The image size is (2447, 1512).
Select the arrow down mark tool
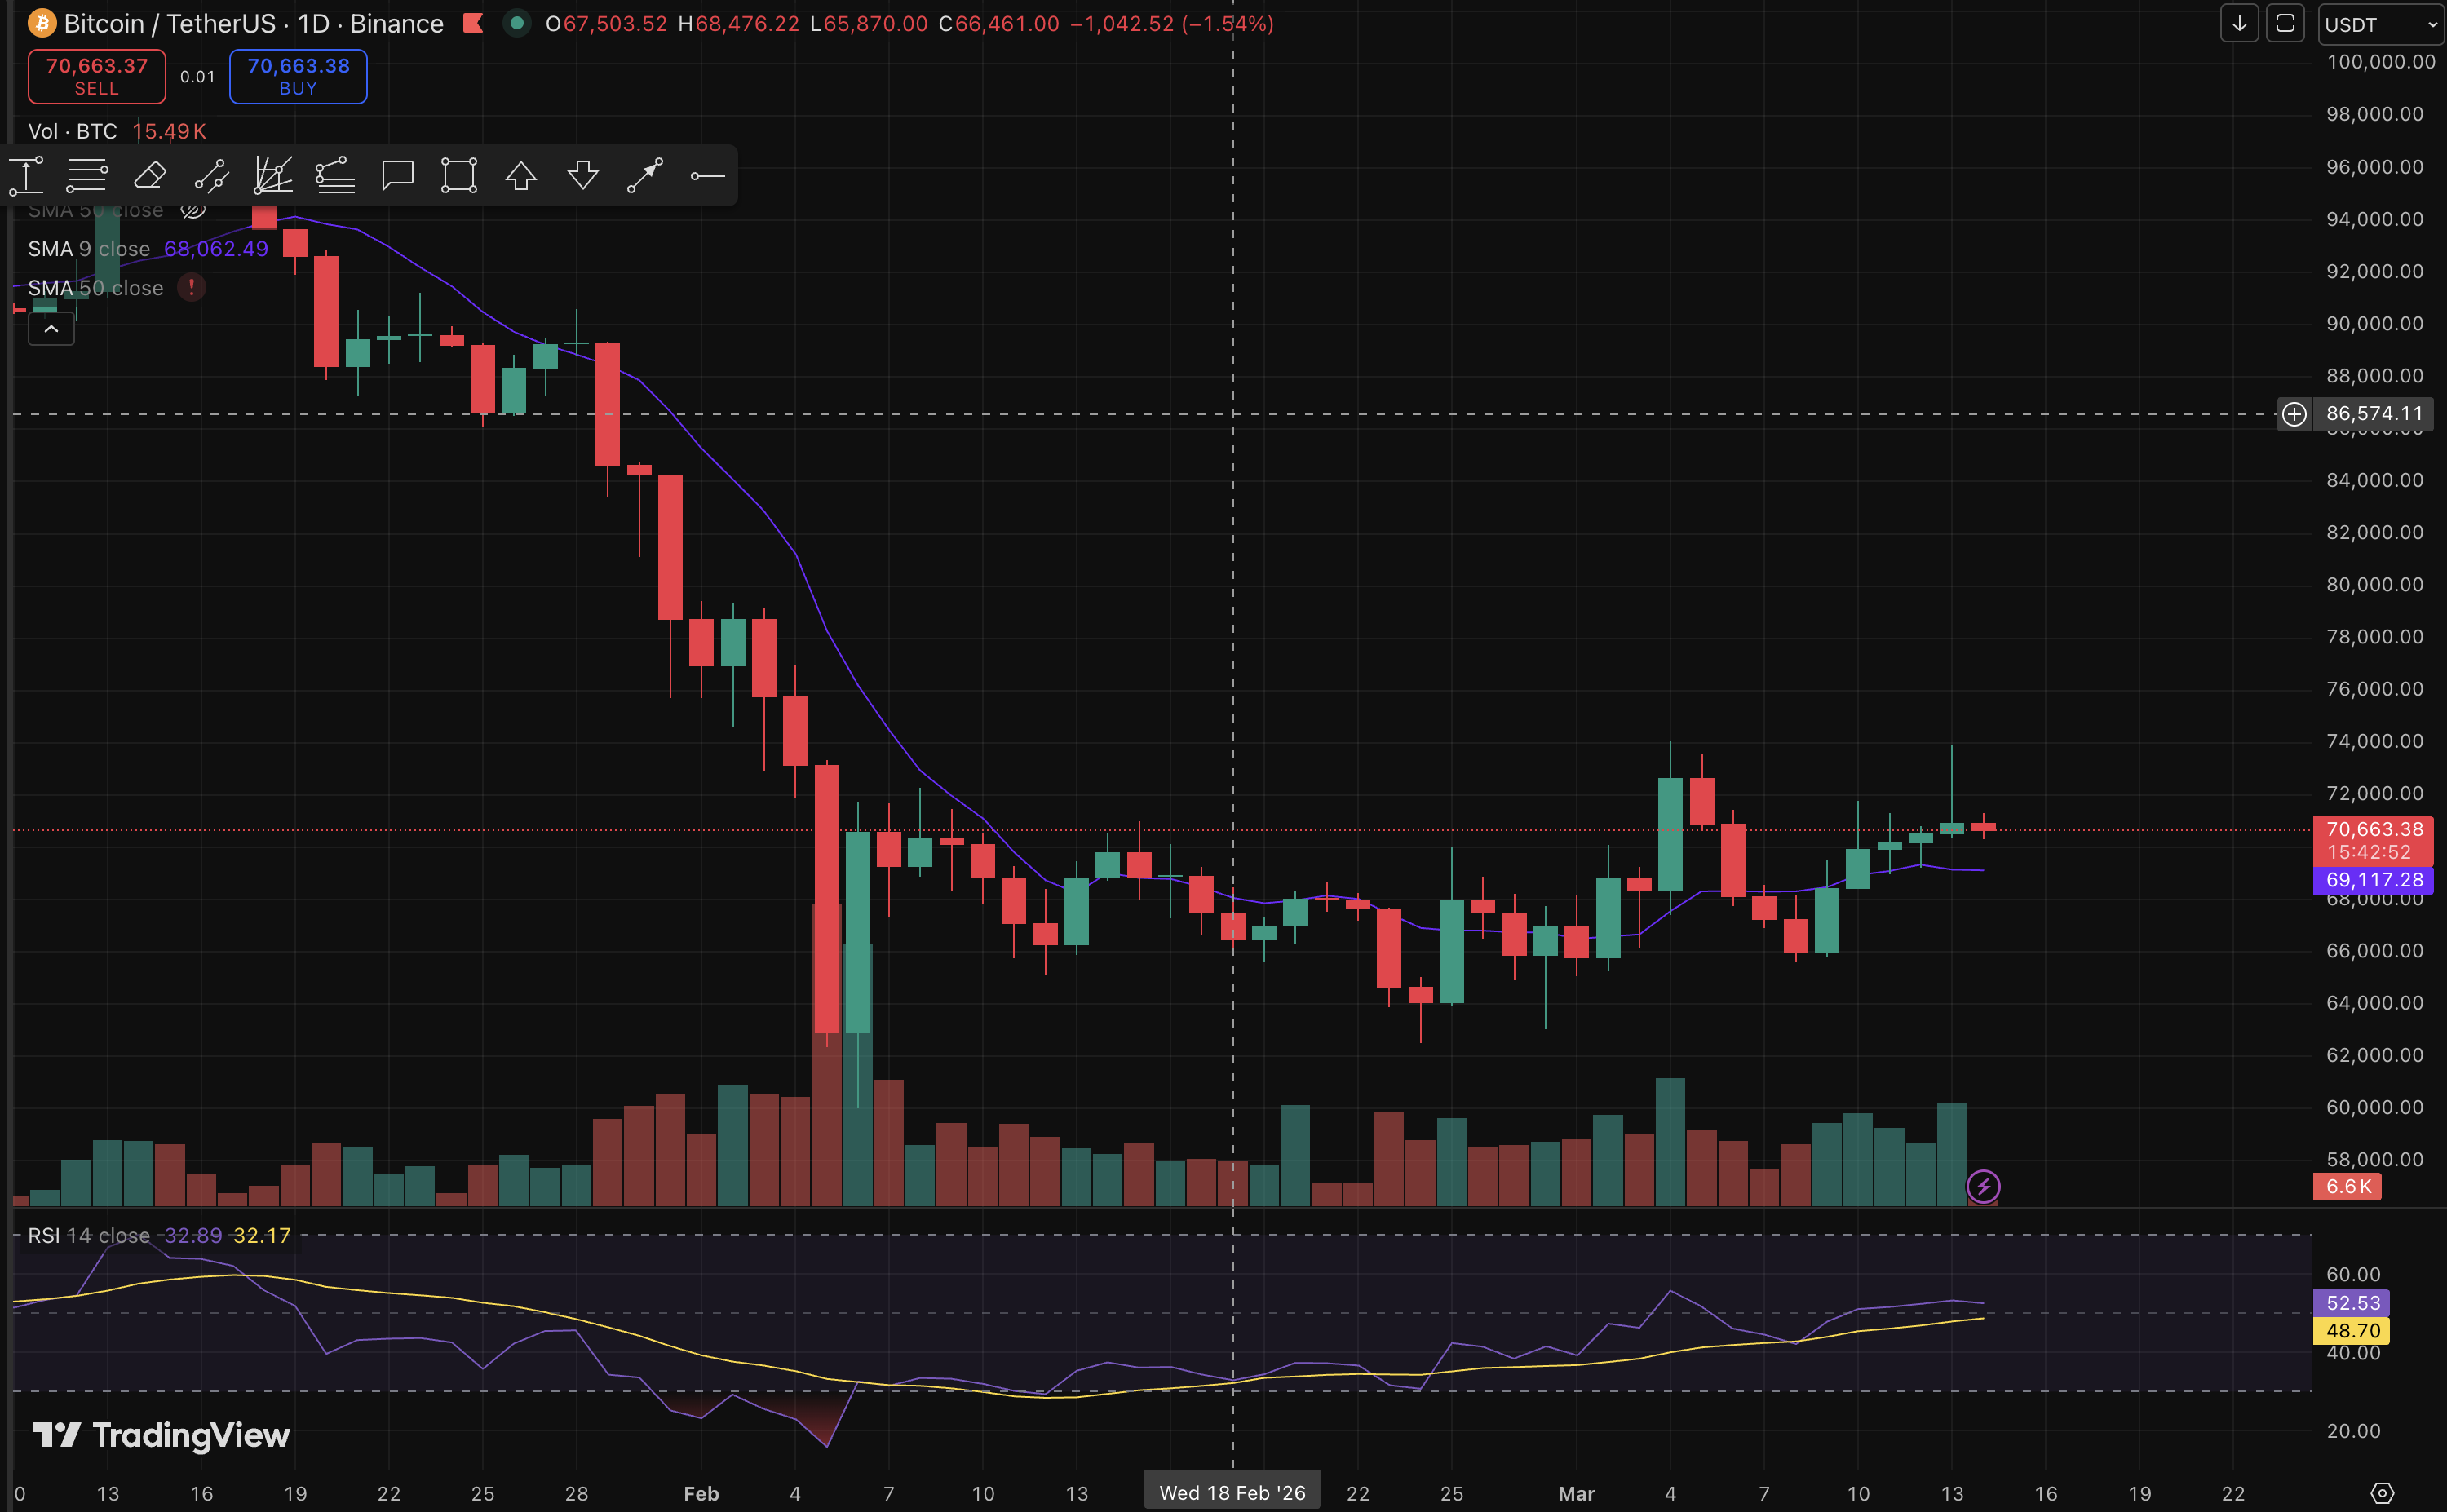(x=583, y=176)
